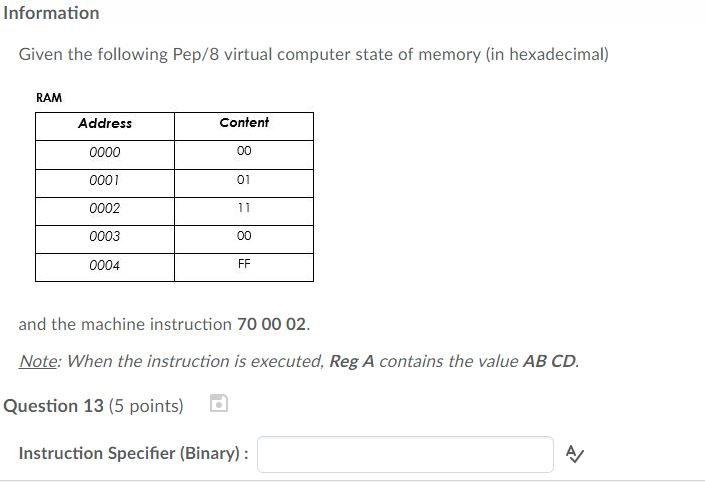Click the save status disk icon

point(219,403)
